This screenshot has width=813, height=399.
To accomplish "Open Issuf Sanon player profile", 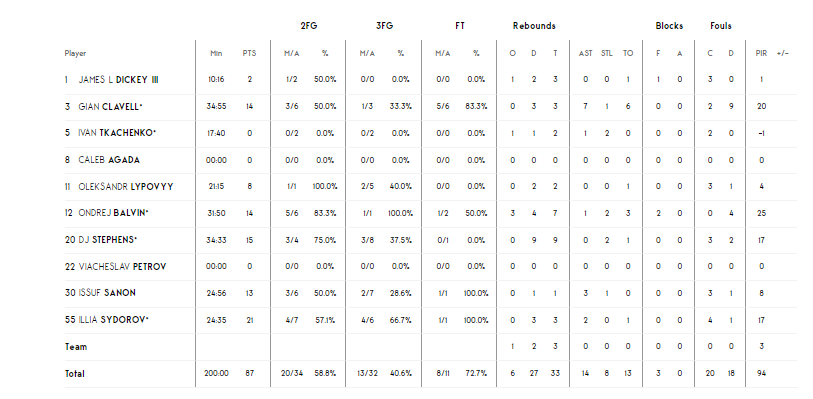I will (x=107, y=293).
